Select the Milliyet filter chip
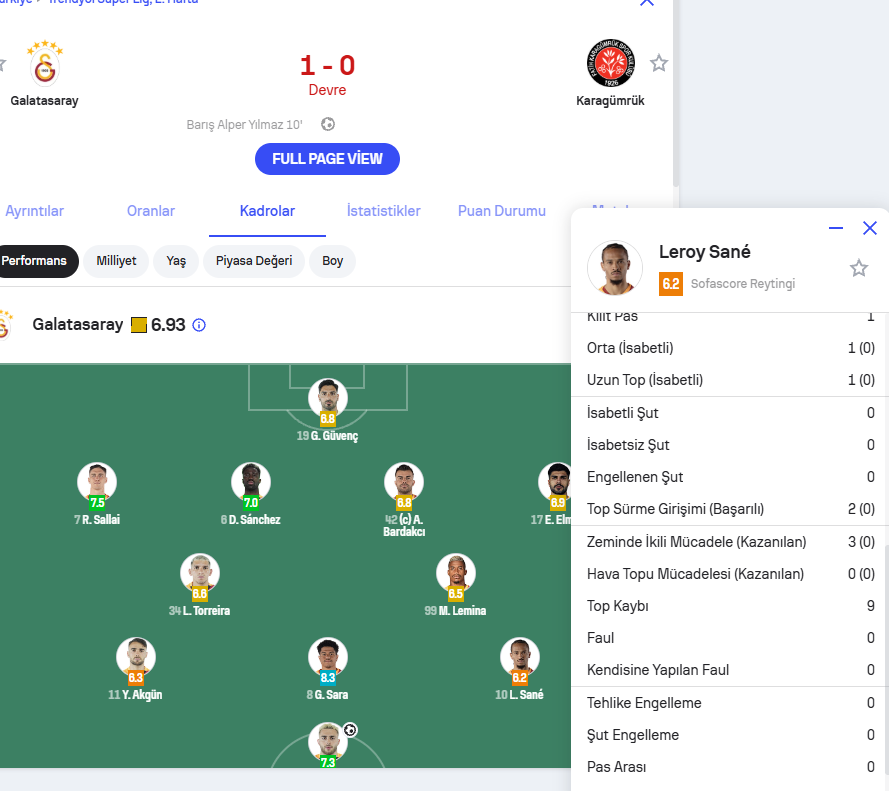889x791 pixels. point(116,261)
